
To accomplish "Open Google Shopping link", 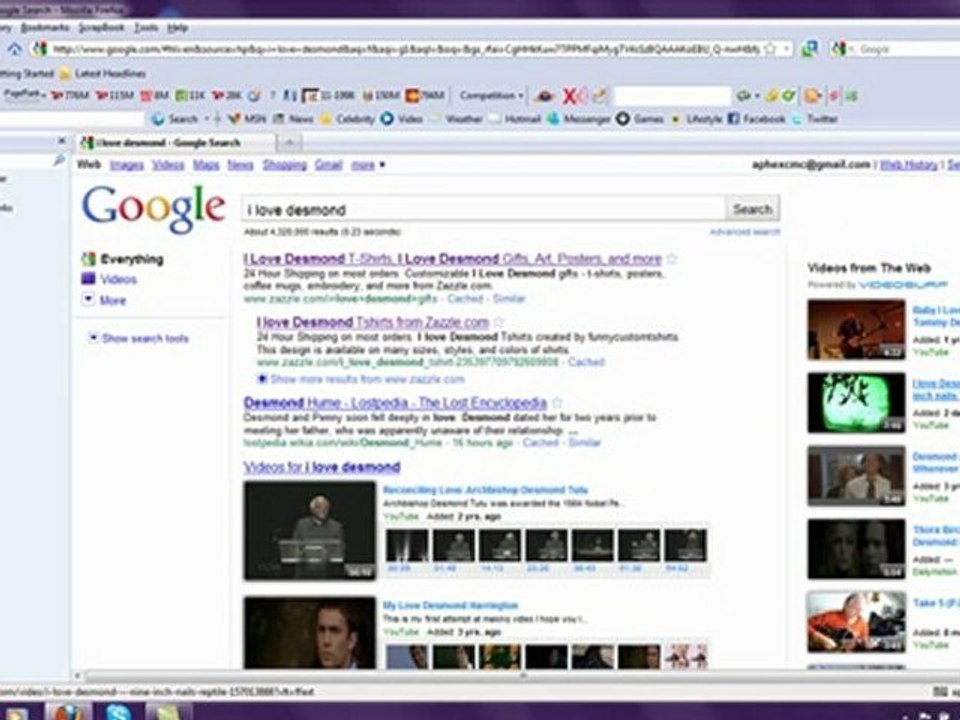I will (285, 165).
